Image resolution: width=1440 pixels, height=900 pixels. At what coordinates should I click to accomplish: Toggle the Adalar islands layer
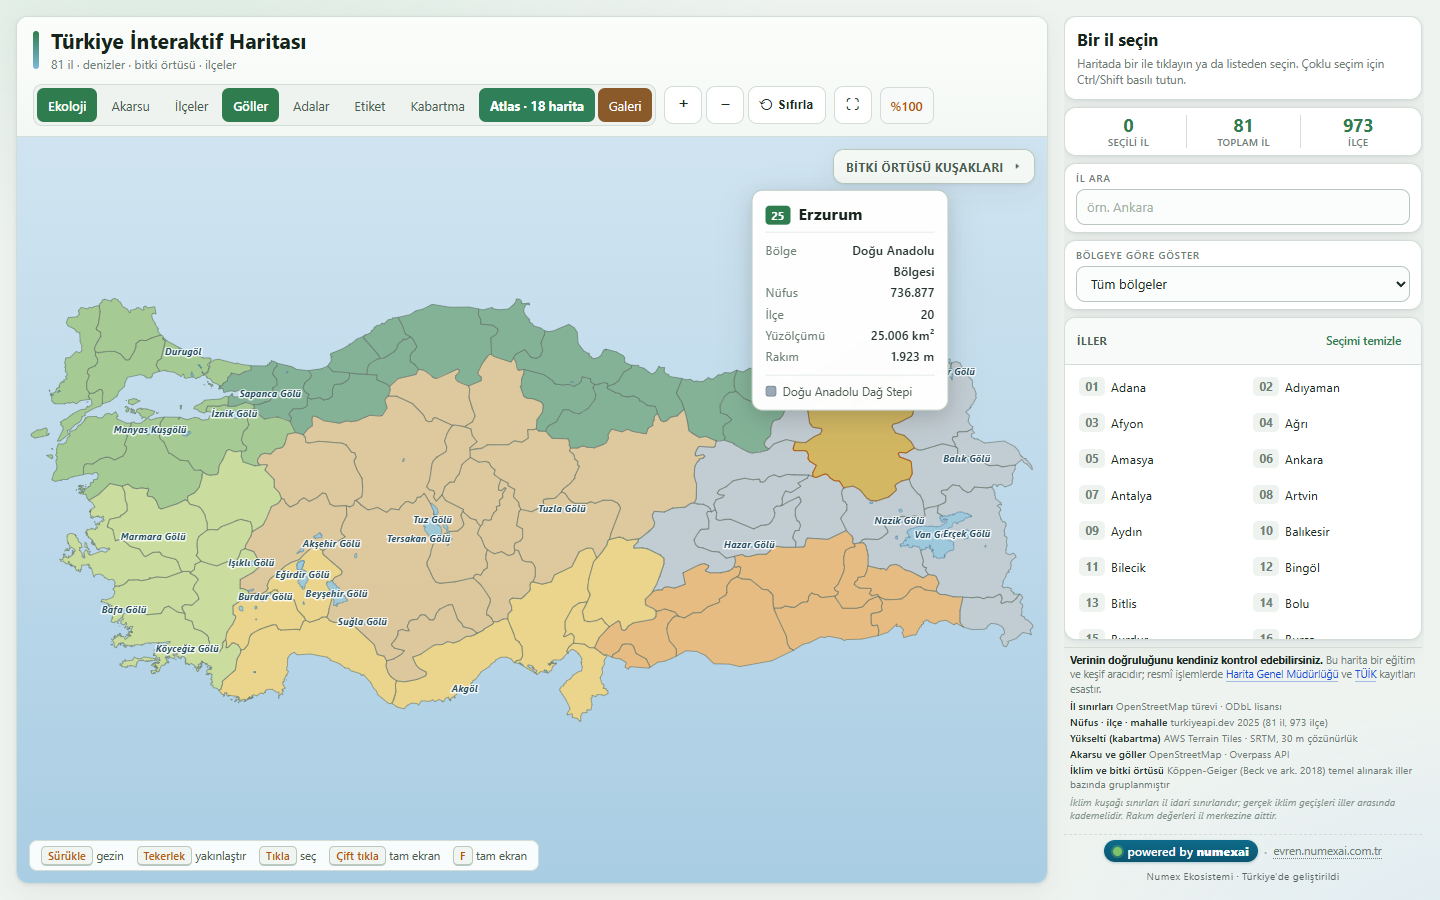(311, 106)
